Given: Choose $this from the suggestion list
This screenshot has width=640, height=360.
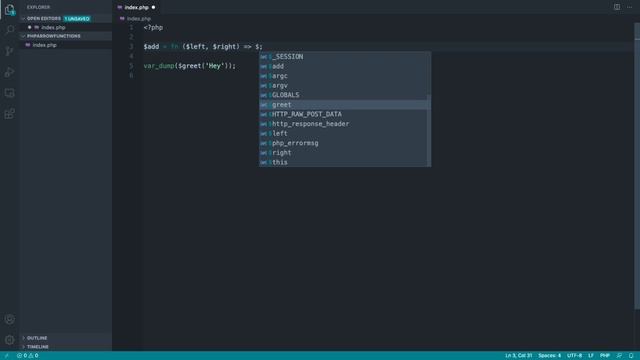Looking at the screenshot, I should (x=344, y=162).
